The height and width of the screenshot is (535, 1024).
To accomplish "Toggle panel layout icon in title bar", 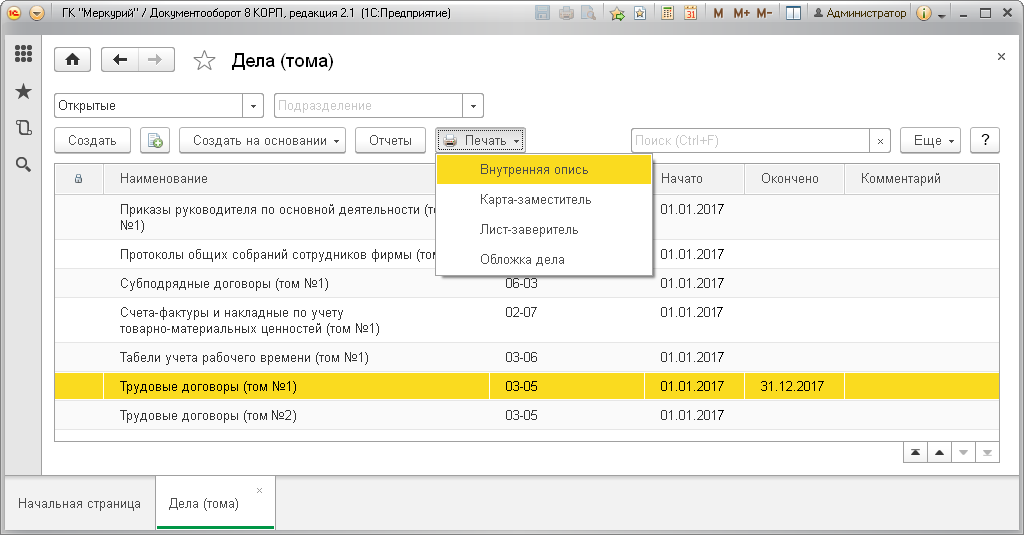I will pos(793,13).
